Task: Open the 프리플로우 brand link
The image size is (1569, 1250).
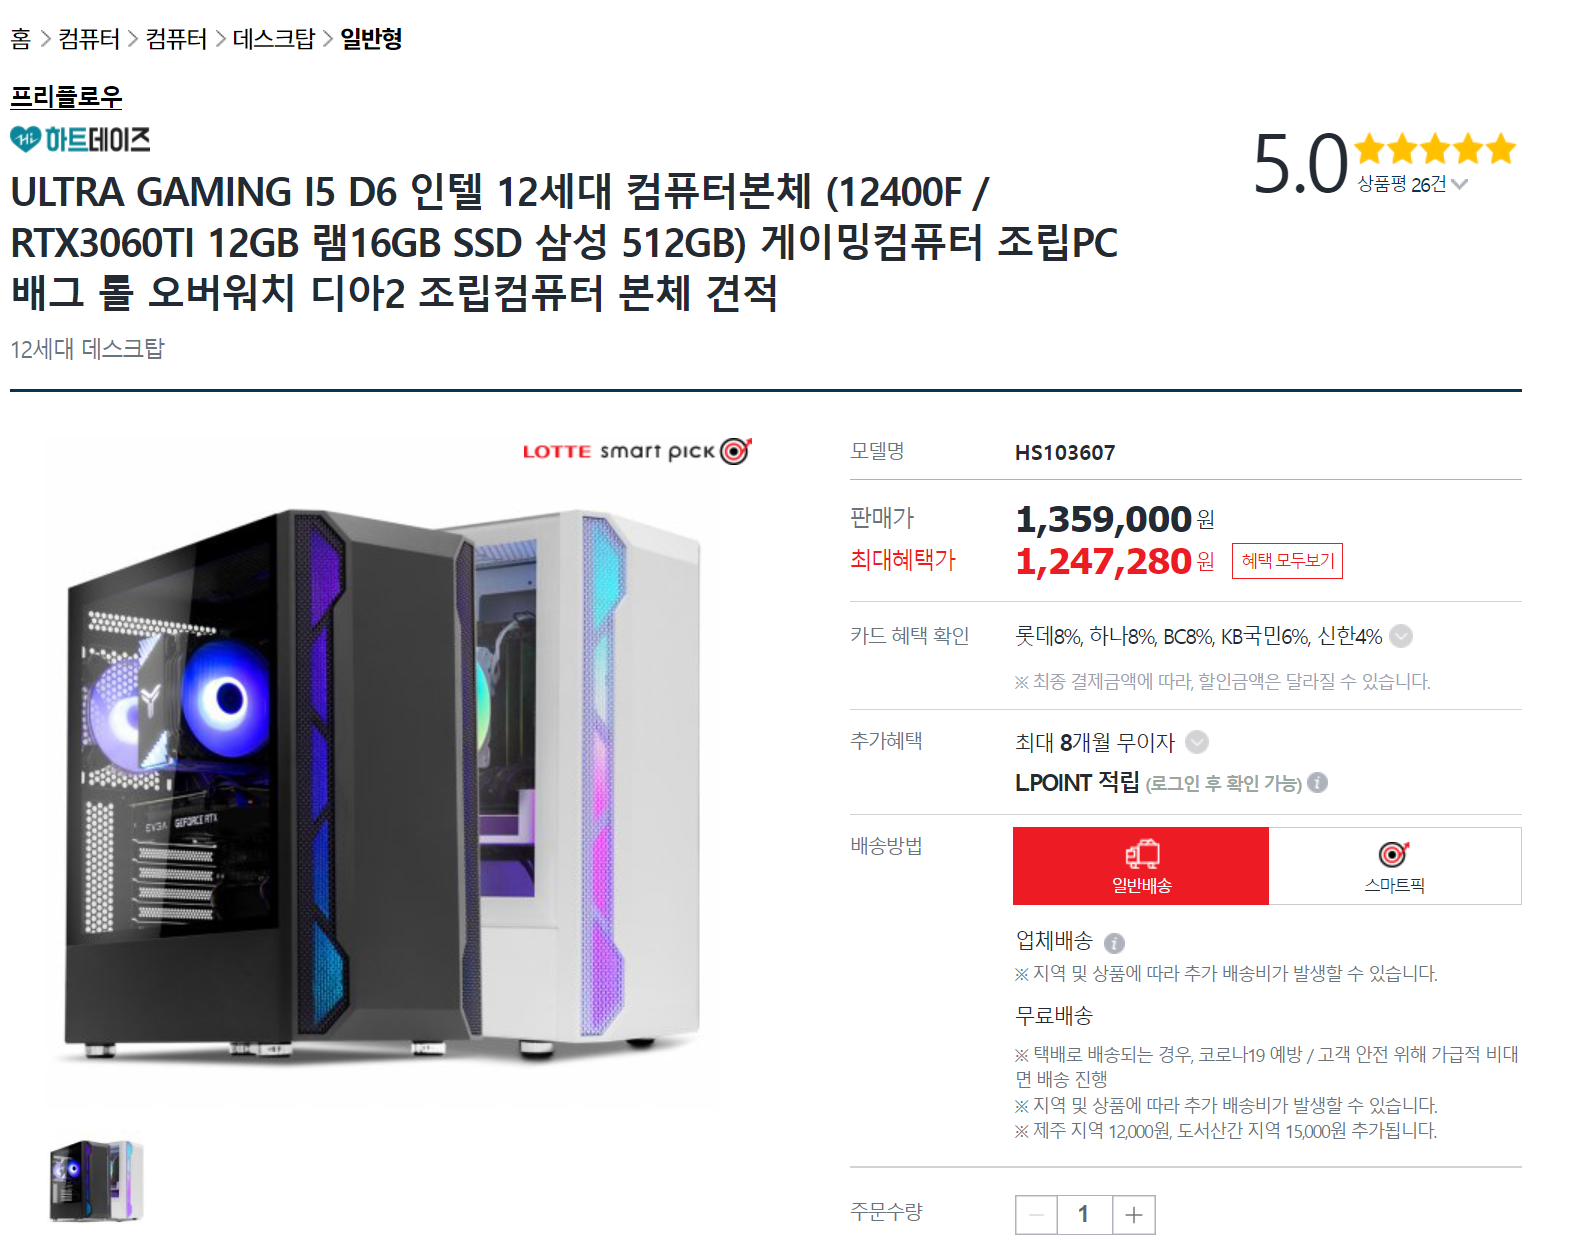Action: (66, 97)
